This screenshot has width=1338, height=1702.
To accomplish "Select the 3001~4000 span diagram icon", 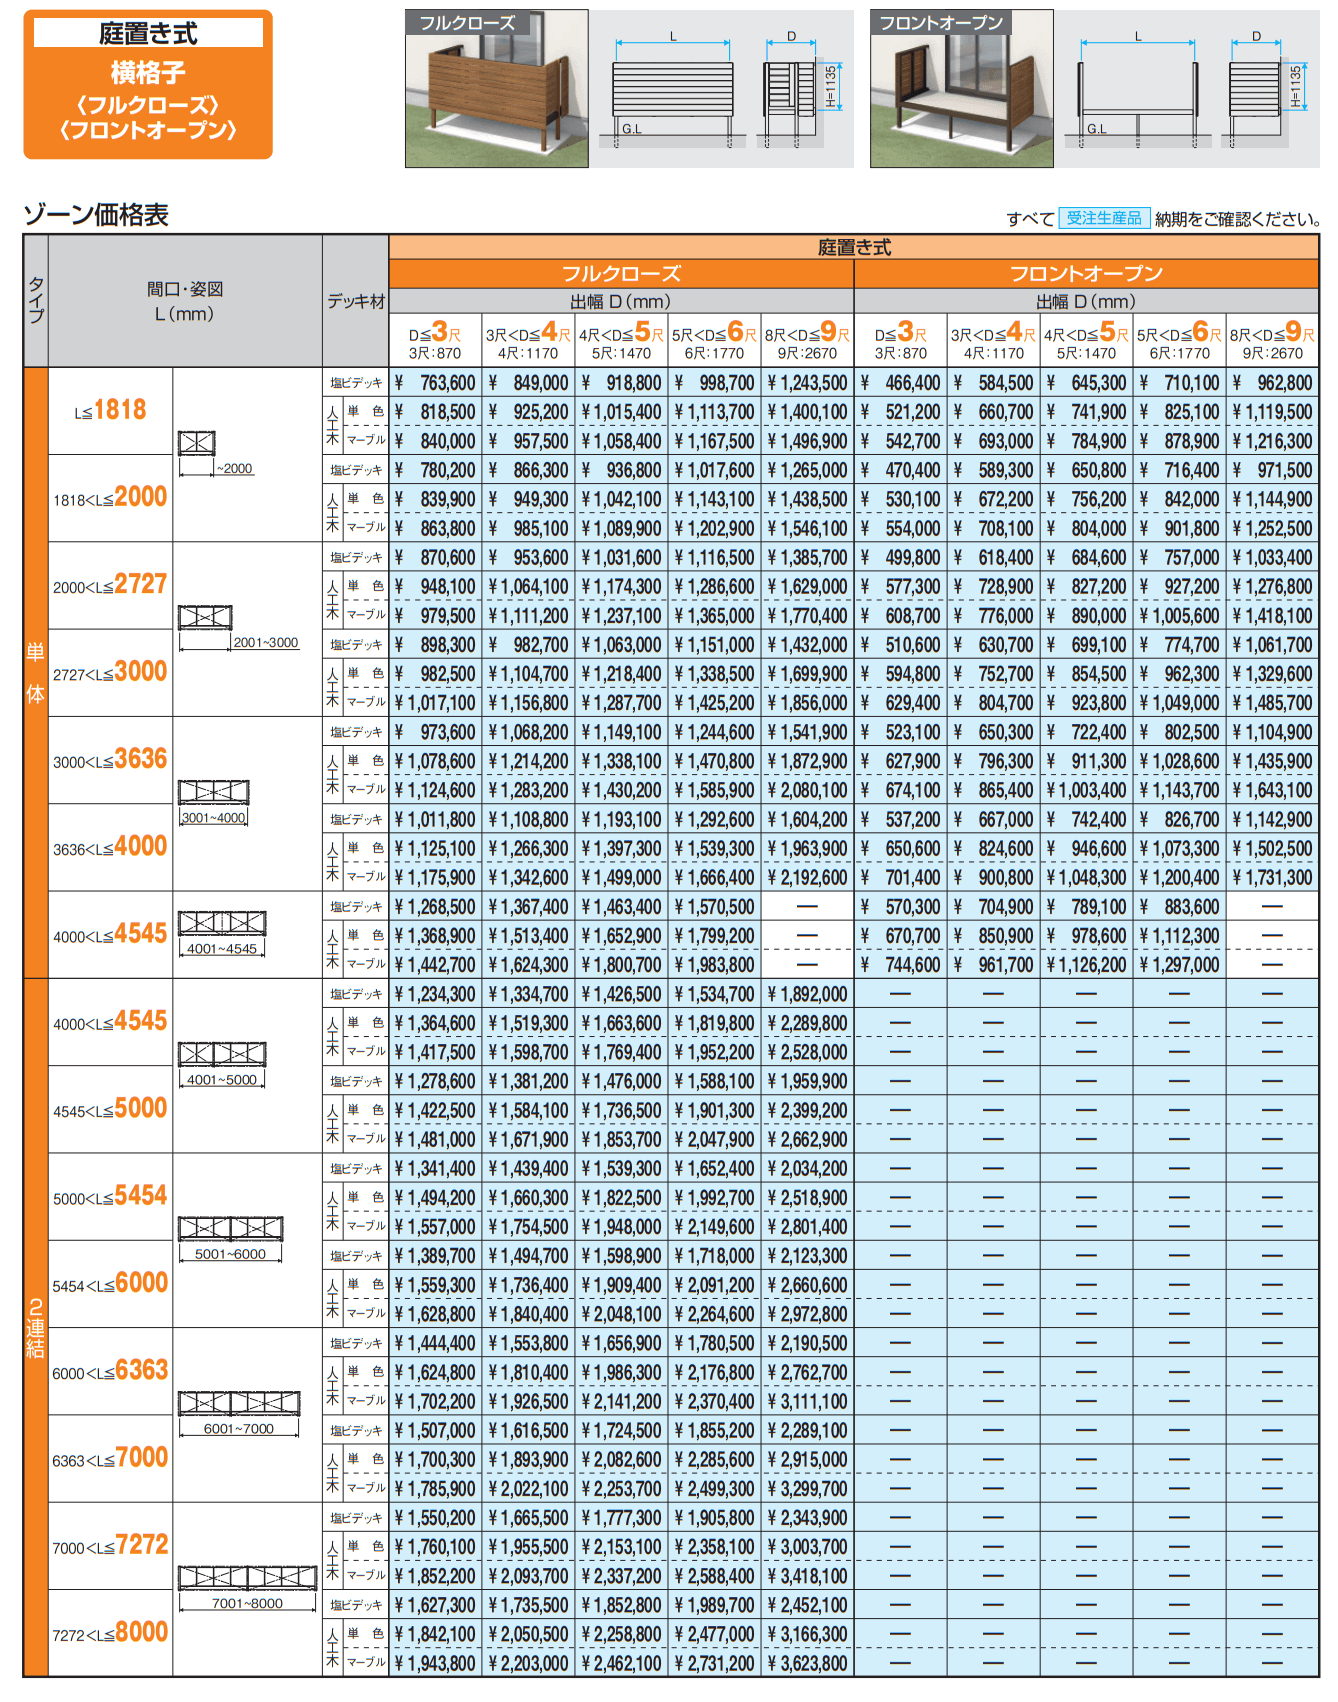I will click(213, 792).
